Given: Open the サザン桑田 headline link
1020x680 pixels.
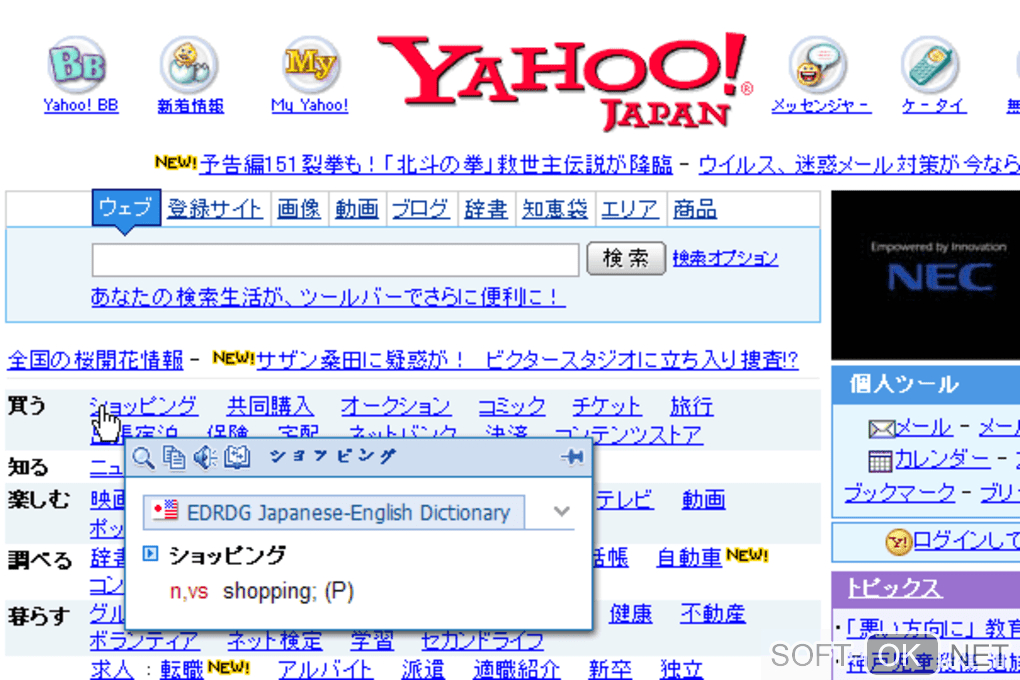Looking at the screenshot, I should (x=527, y=360).
